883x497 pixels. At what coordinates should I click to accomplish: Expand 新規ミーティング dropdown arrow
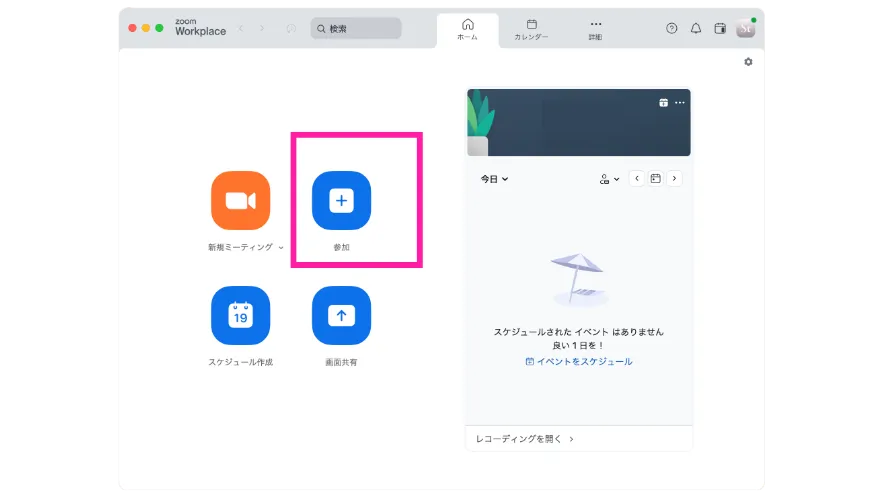coord(281,248)
